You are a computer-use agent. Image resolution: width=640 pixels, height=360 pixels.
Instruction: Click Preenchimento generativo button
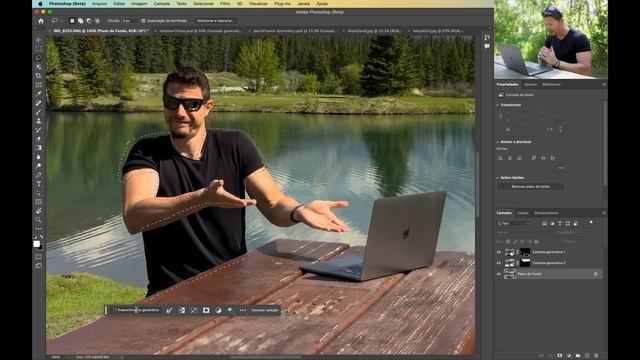(x=136, y=310)
